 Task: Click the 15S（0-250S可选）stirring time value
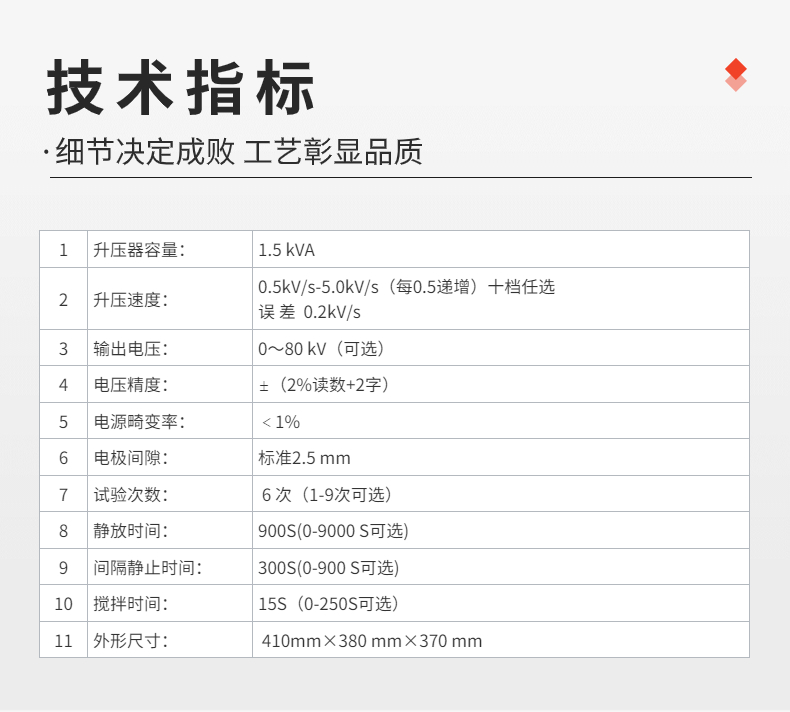point(328,604)
